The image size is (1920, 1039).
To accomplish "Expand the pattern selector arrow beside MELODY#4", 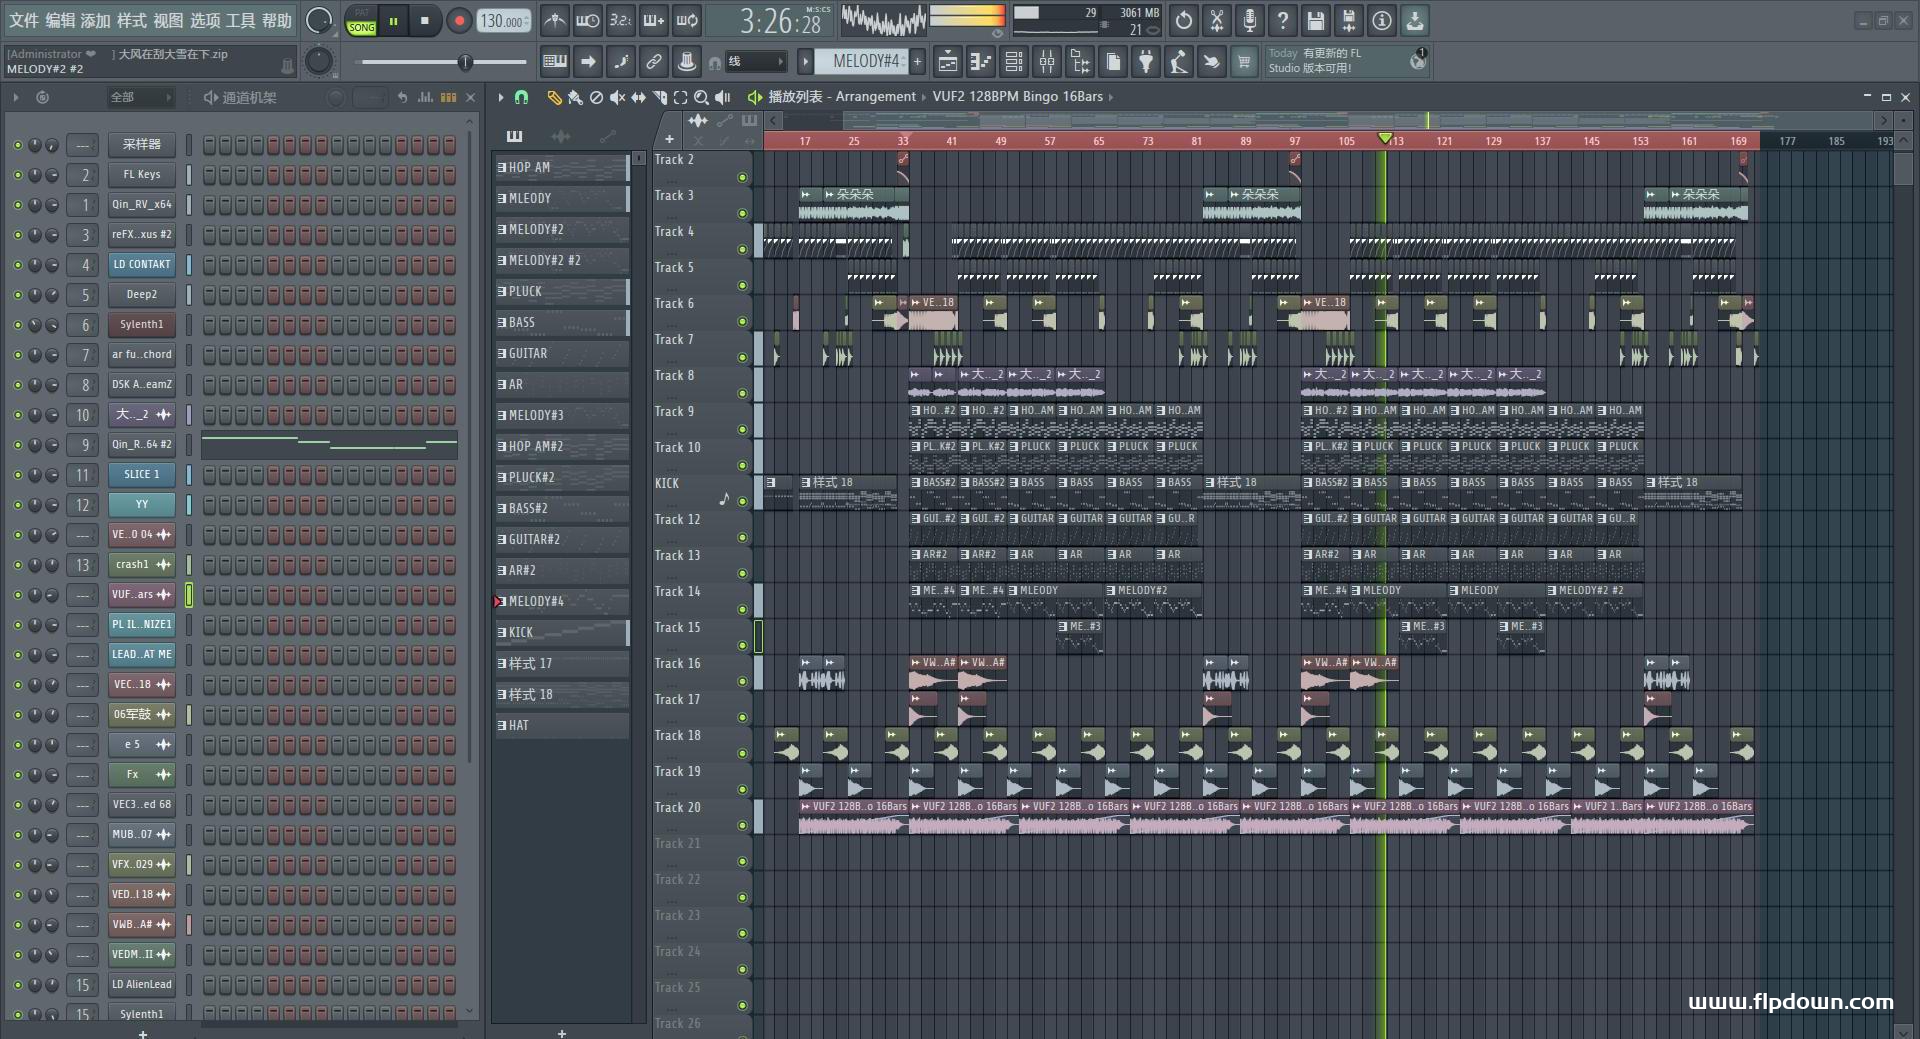I will [x=805, y=62].
